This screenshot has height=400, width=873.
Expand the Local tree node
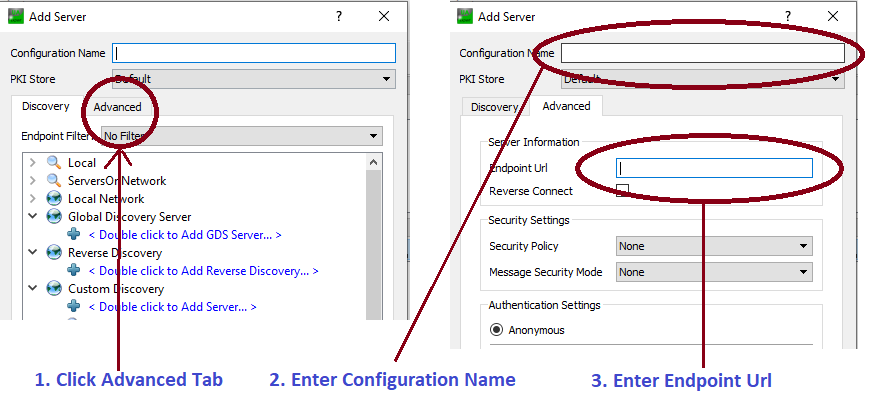tap(33, 163)
